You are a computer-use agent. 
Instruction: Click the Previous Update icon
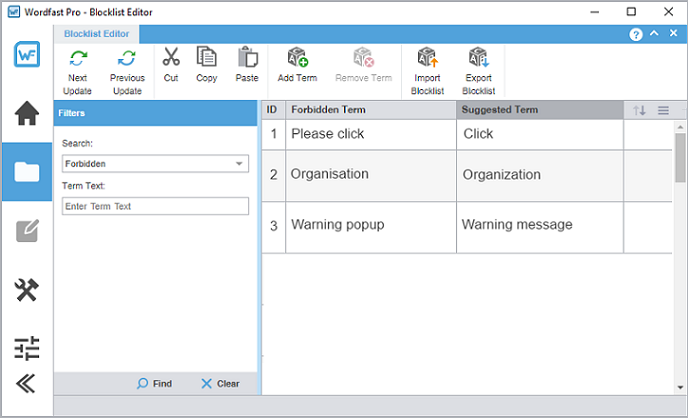pyautogui.click(x=127, y=59)
